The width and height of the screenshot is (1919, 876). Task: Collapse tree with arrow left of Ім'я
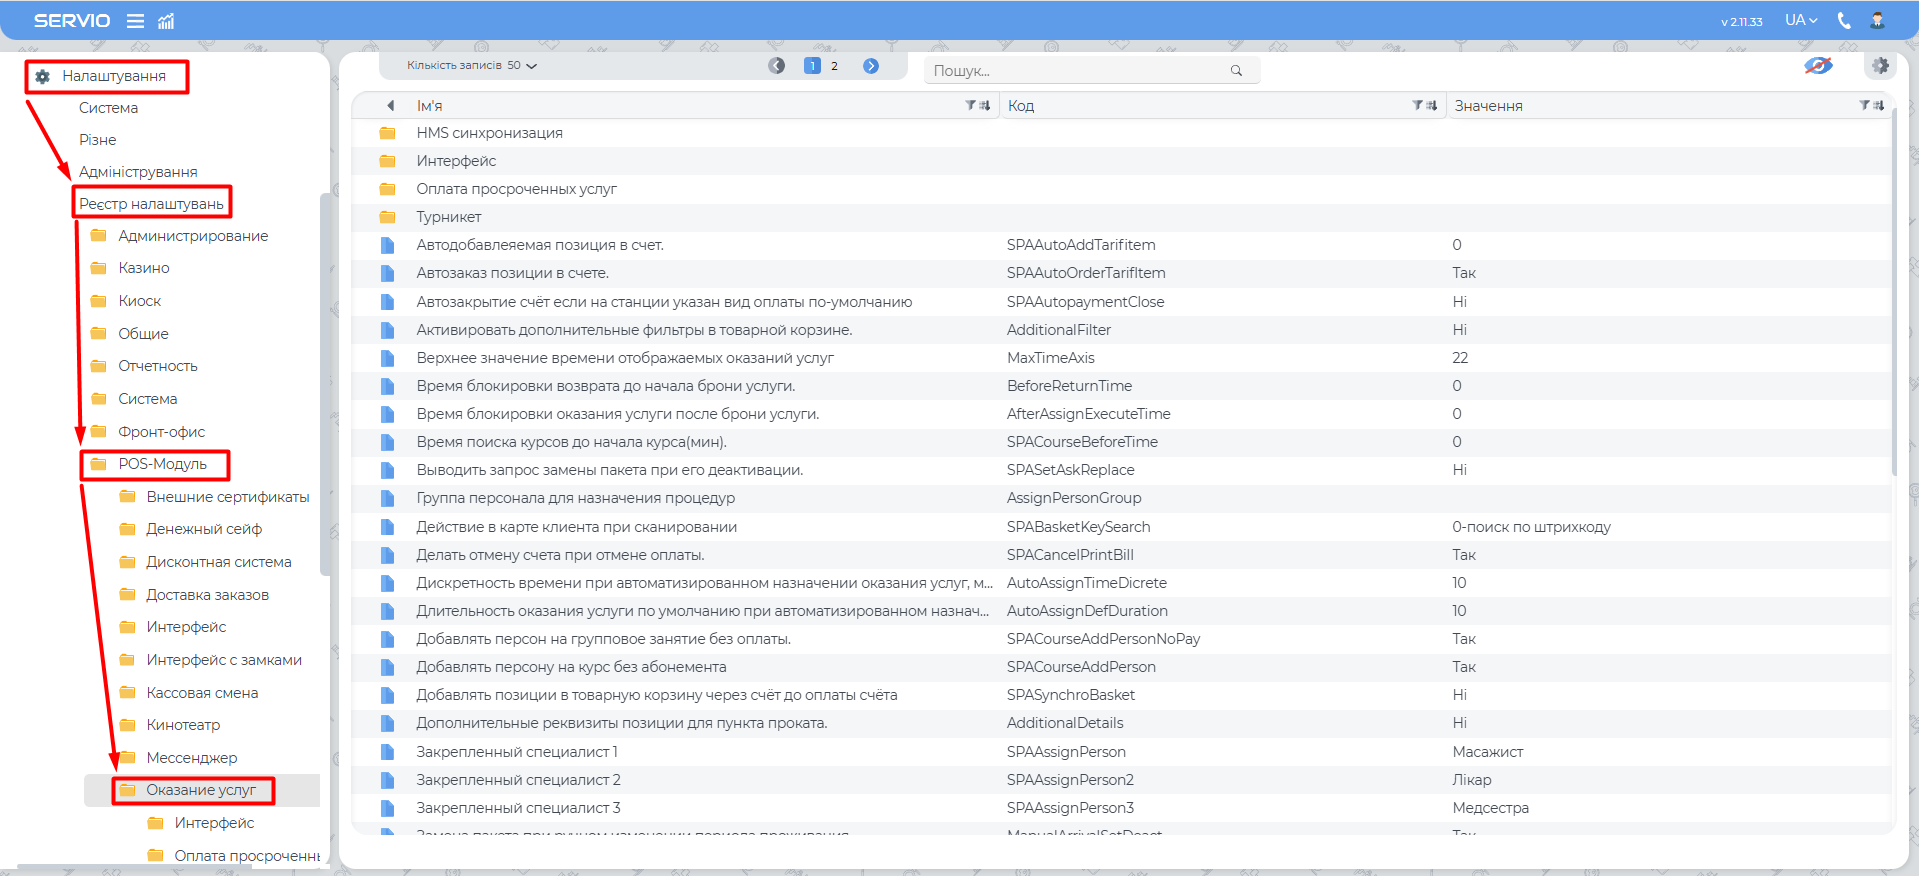tap(390, 105)
